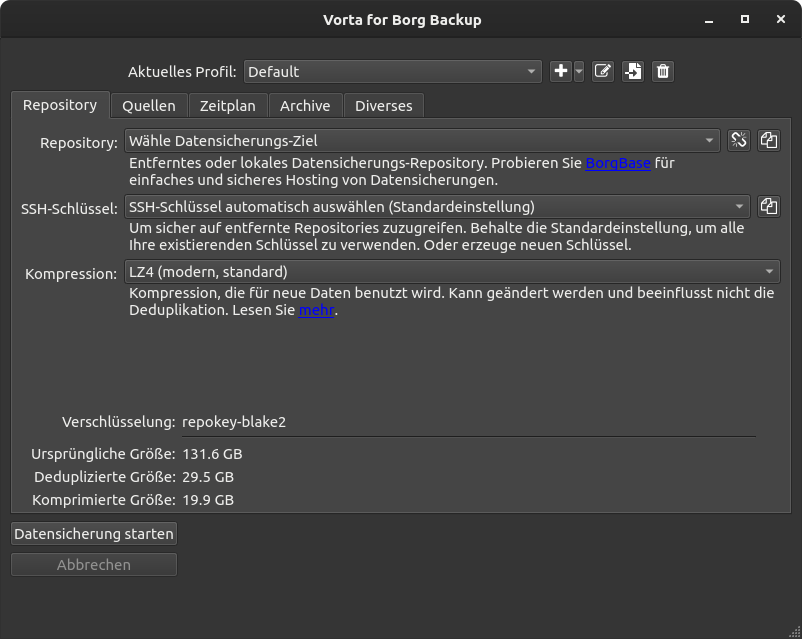This screenshot has width=802, height=639.
Task: Export profile using the file arrow icon
Action: point(633,71)
